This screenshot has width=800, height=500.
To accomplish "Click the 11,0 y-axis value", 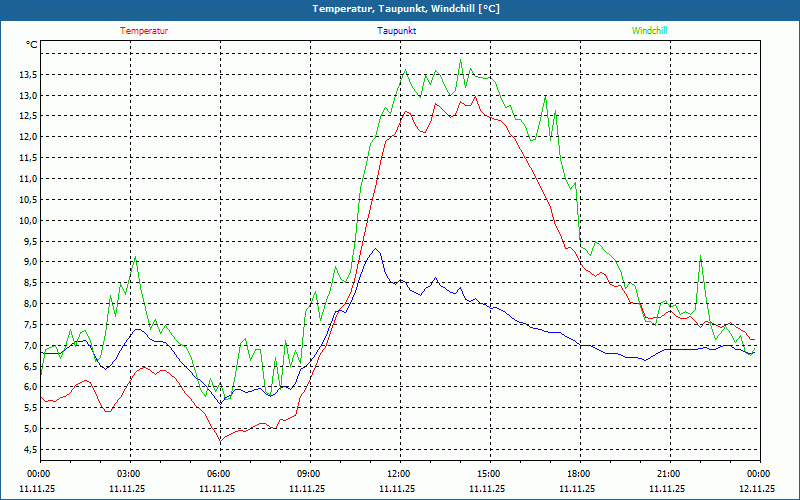I will pos(28,179).
